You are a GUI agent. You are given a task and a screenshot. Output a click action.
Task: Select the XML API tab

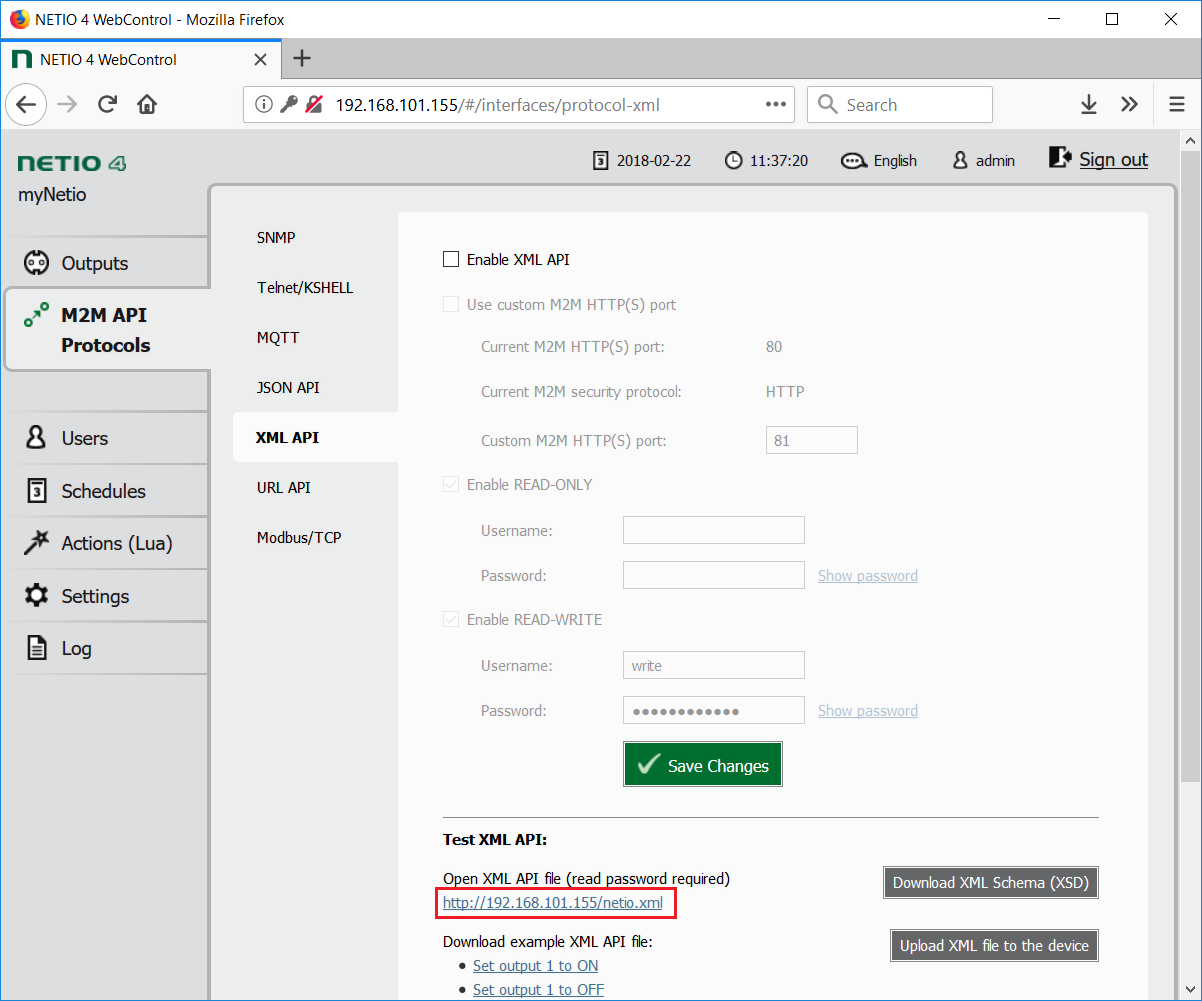(315, 438)
